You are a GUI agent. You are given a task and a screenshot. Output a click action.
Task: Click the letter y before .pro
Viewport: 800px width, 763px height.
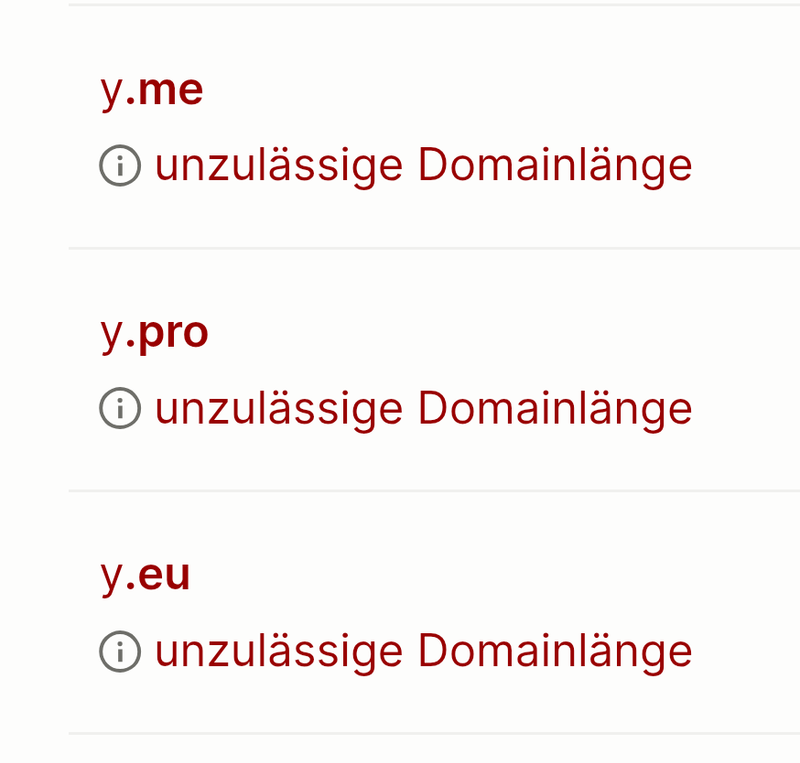pyautogui.click(x=111, y=335)
